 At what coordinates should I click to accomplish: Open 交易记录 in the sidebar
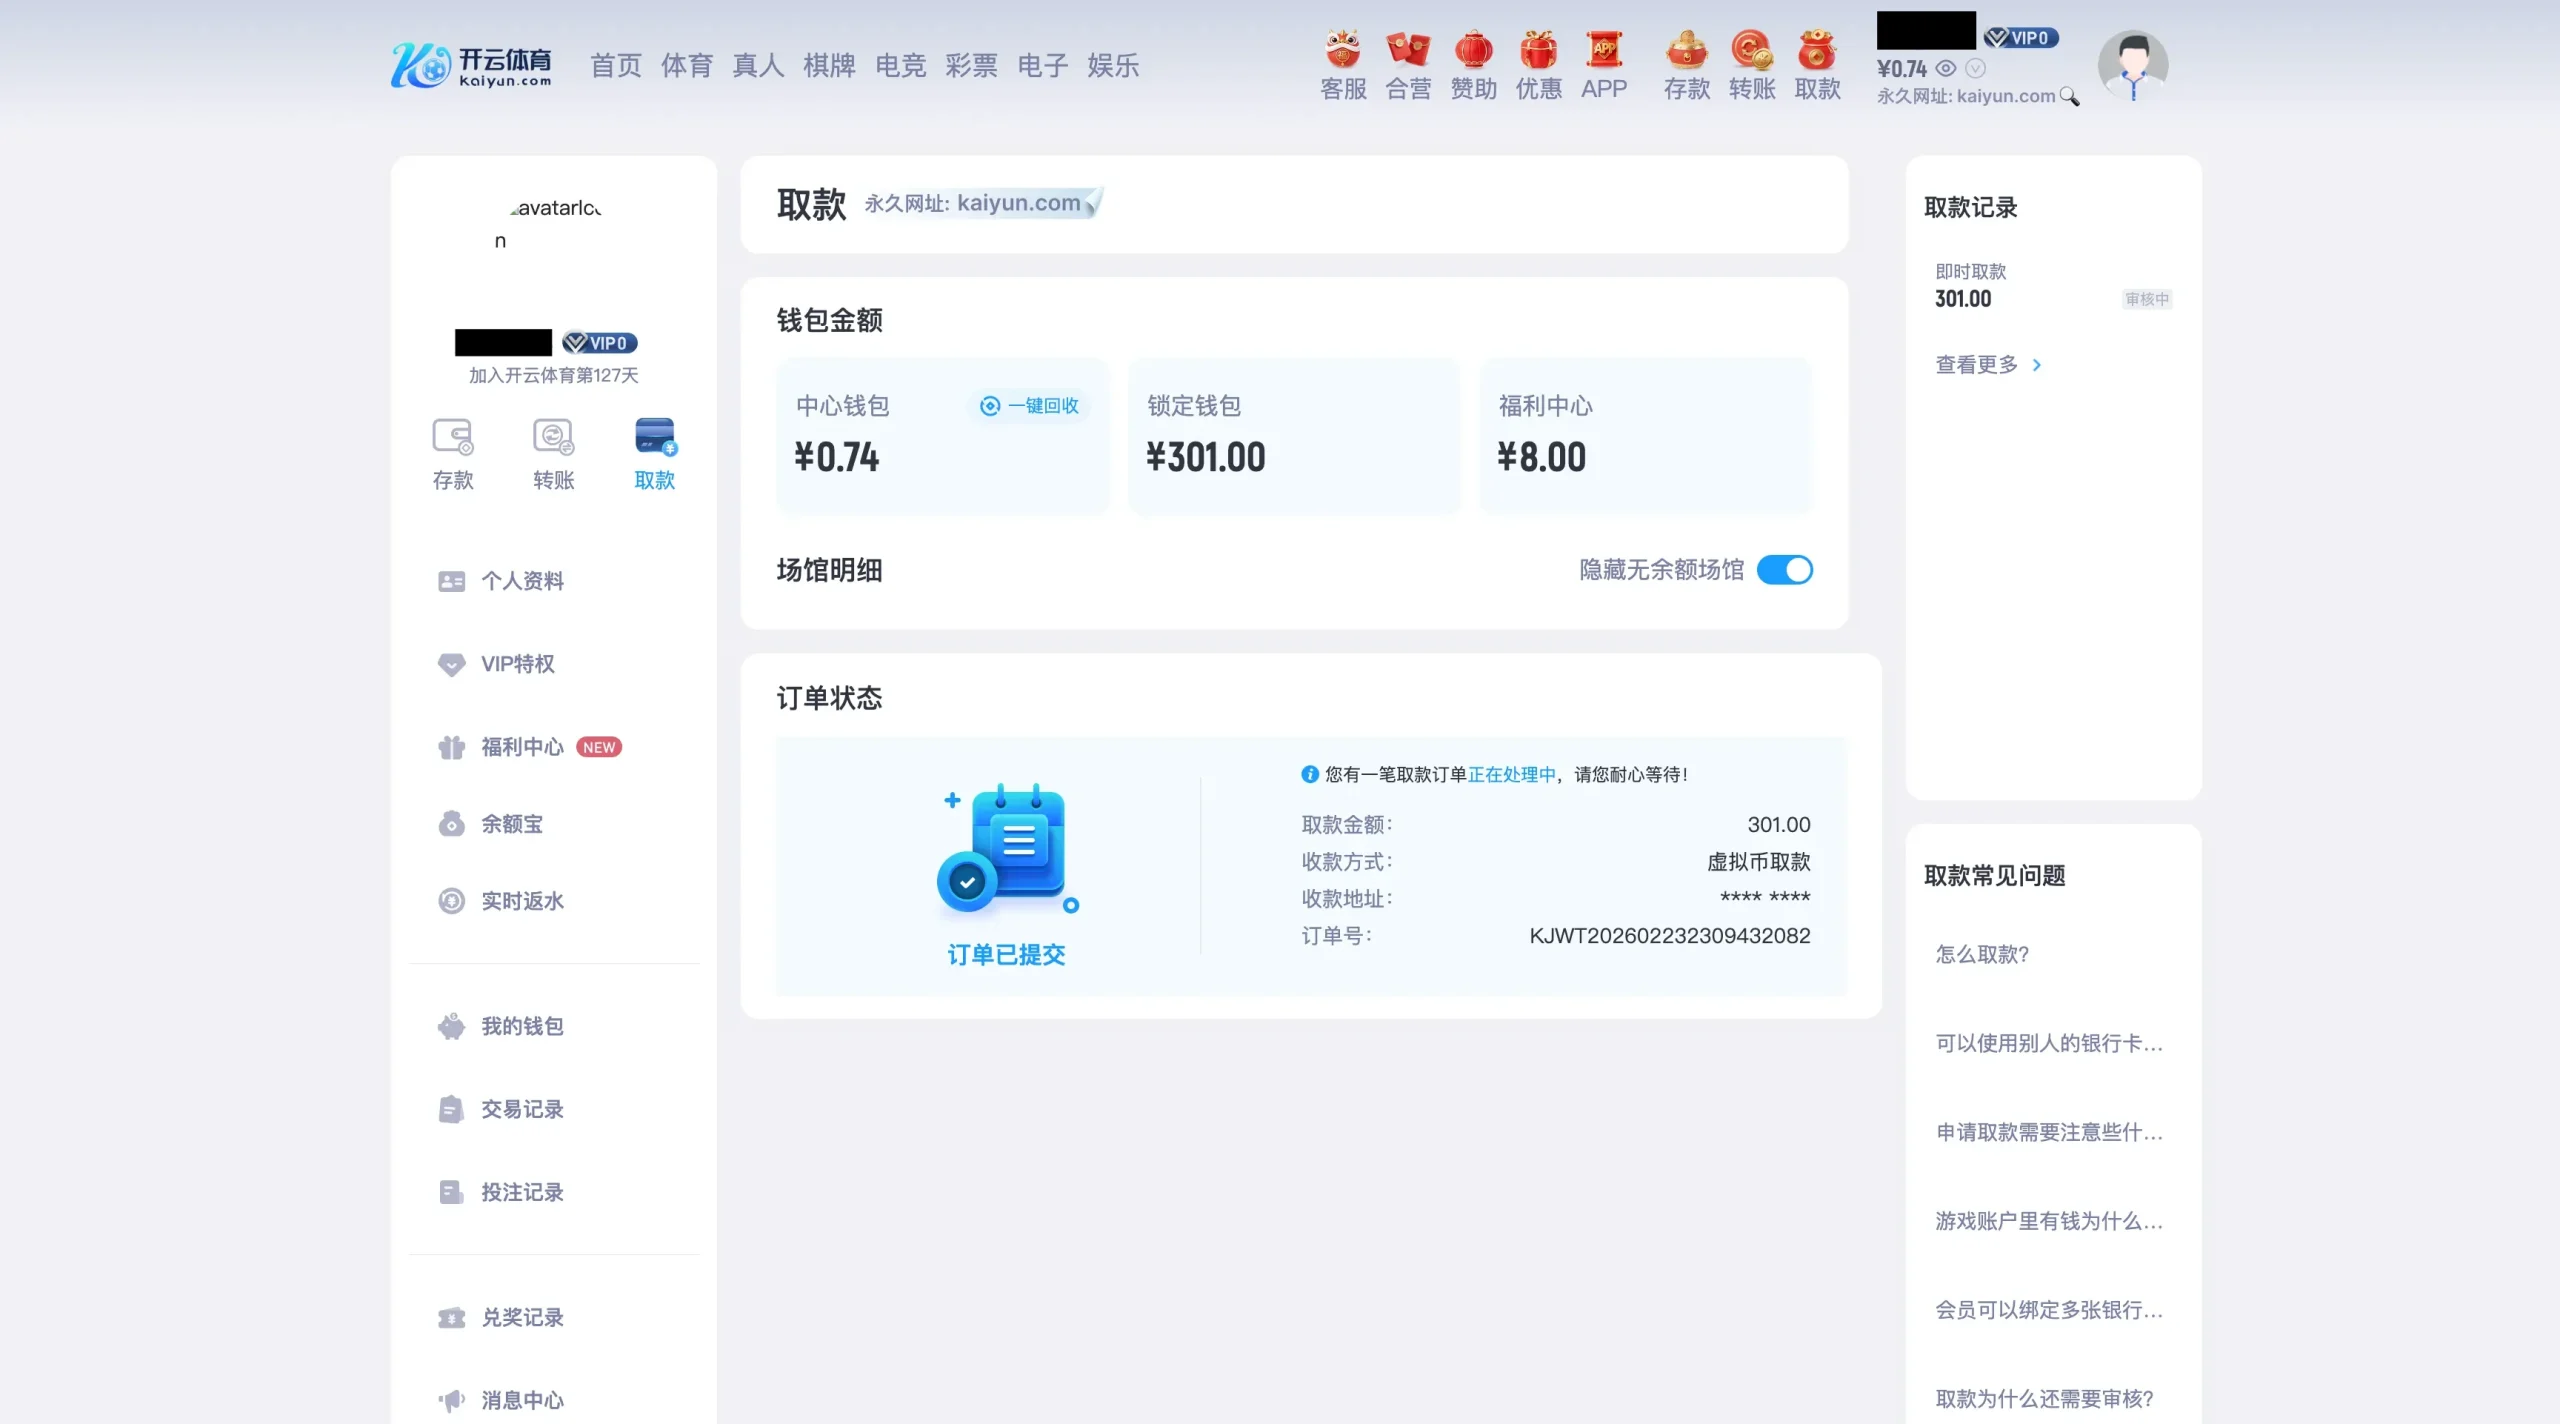tap(522, 1109)
